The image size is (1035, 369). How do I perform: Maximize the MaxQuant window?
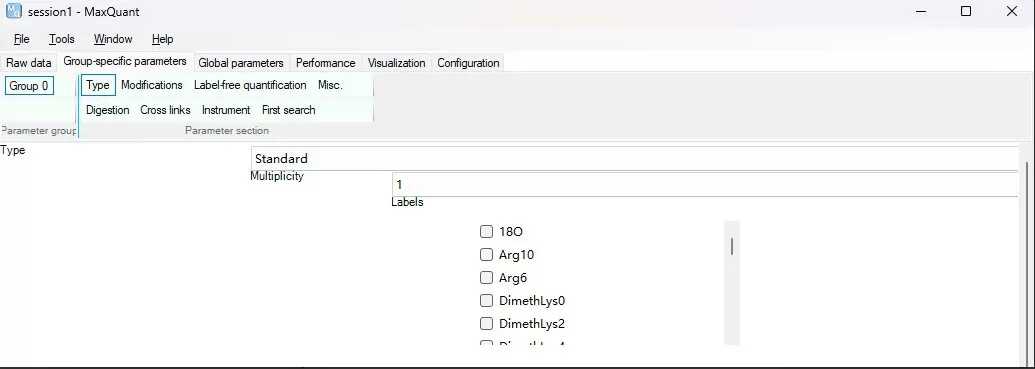click(x=966, y=11)
